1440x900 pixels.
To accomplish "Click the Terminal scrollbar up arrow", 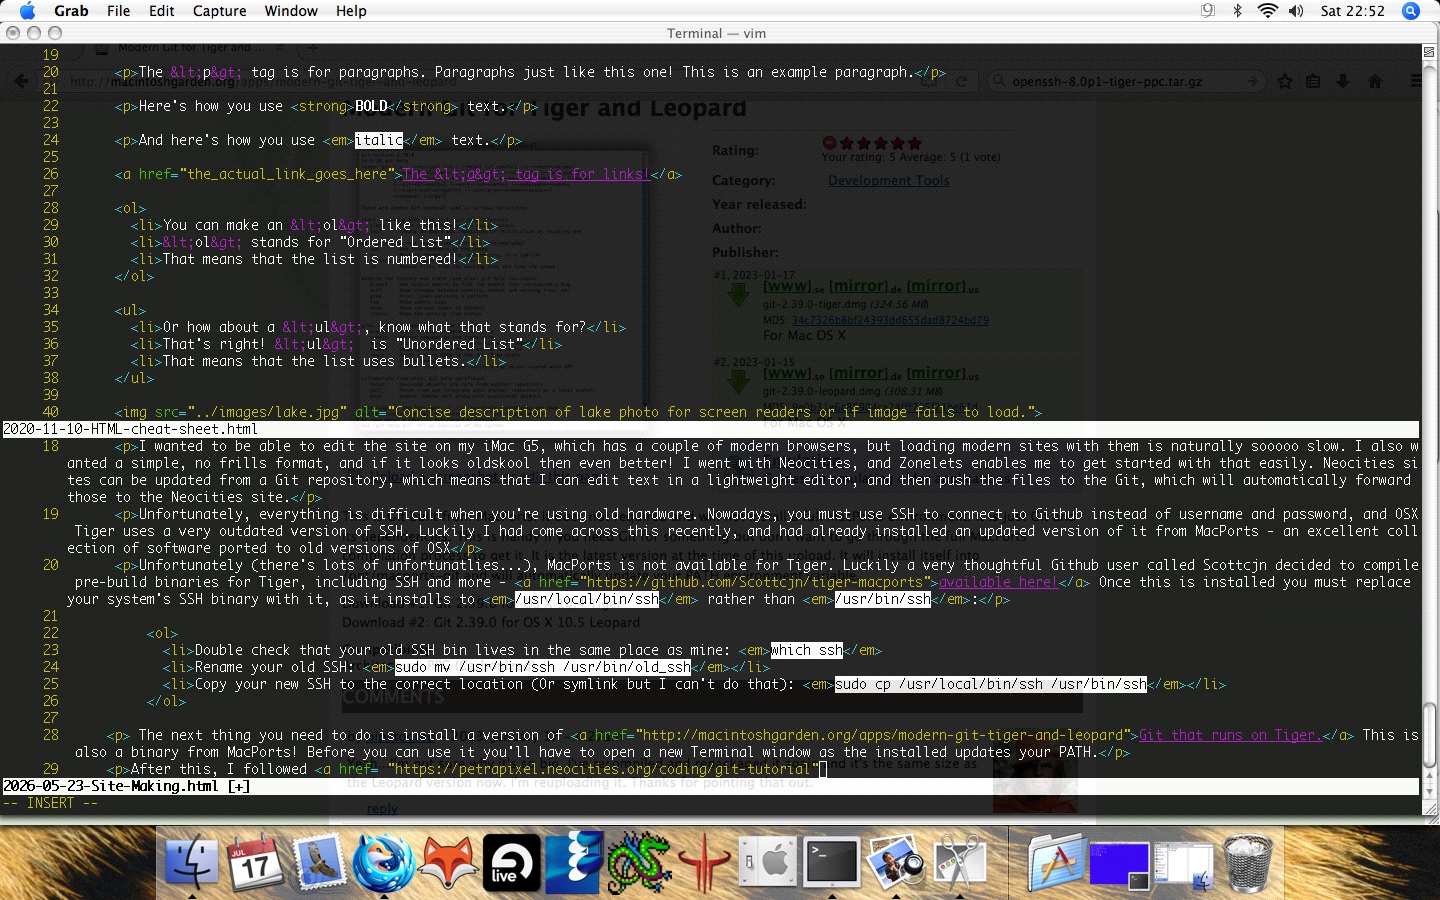I will point(1430,776).
